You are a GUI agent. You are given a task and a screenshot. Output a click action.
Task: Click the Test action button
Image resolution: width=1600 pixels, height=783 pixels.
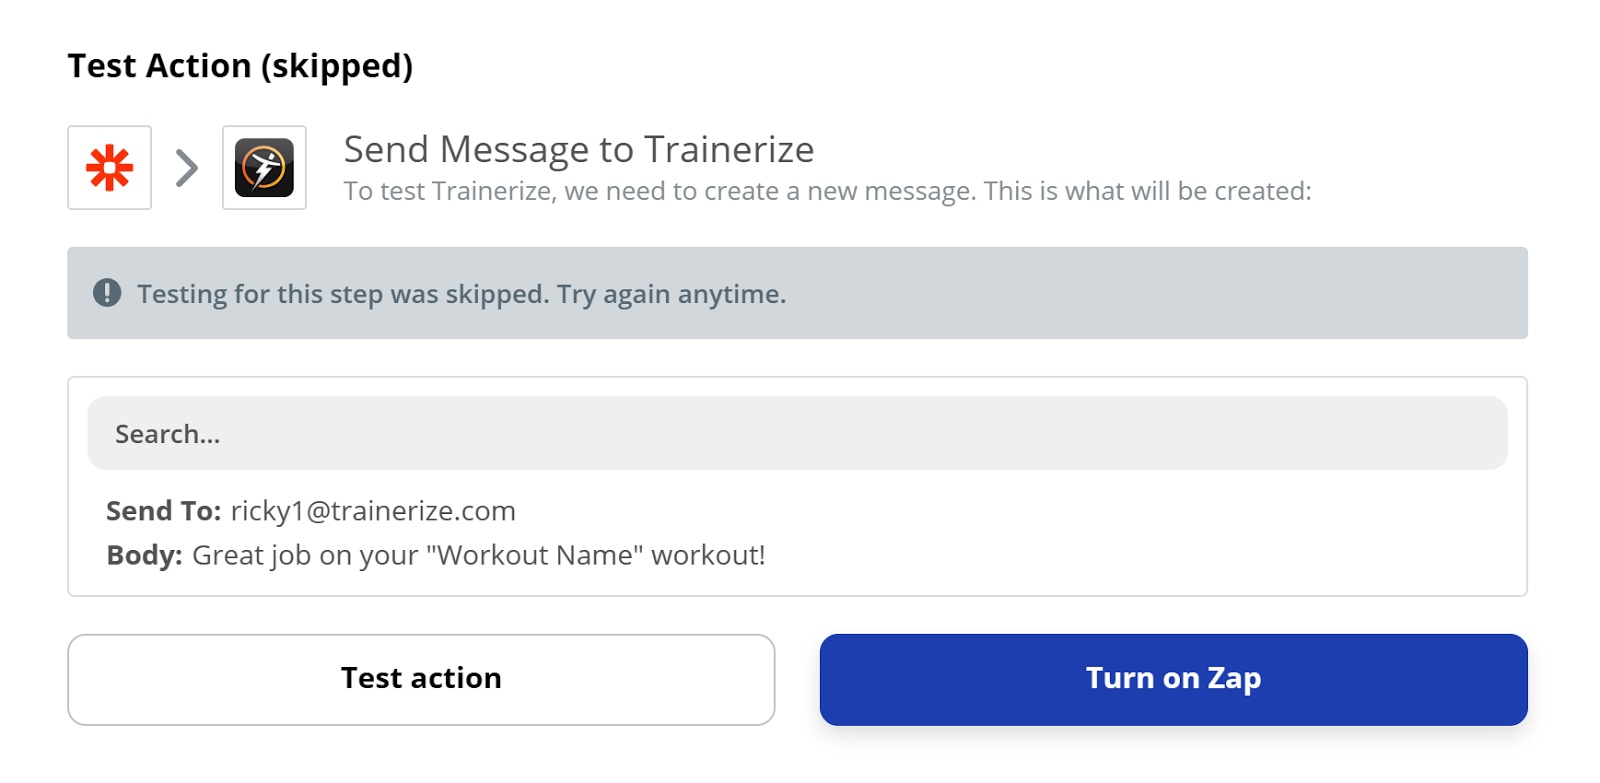421,679
